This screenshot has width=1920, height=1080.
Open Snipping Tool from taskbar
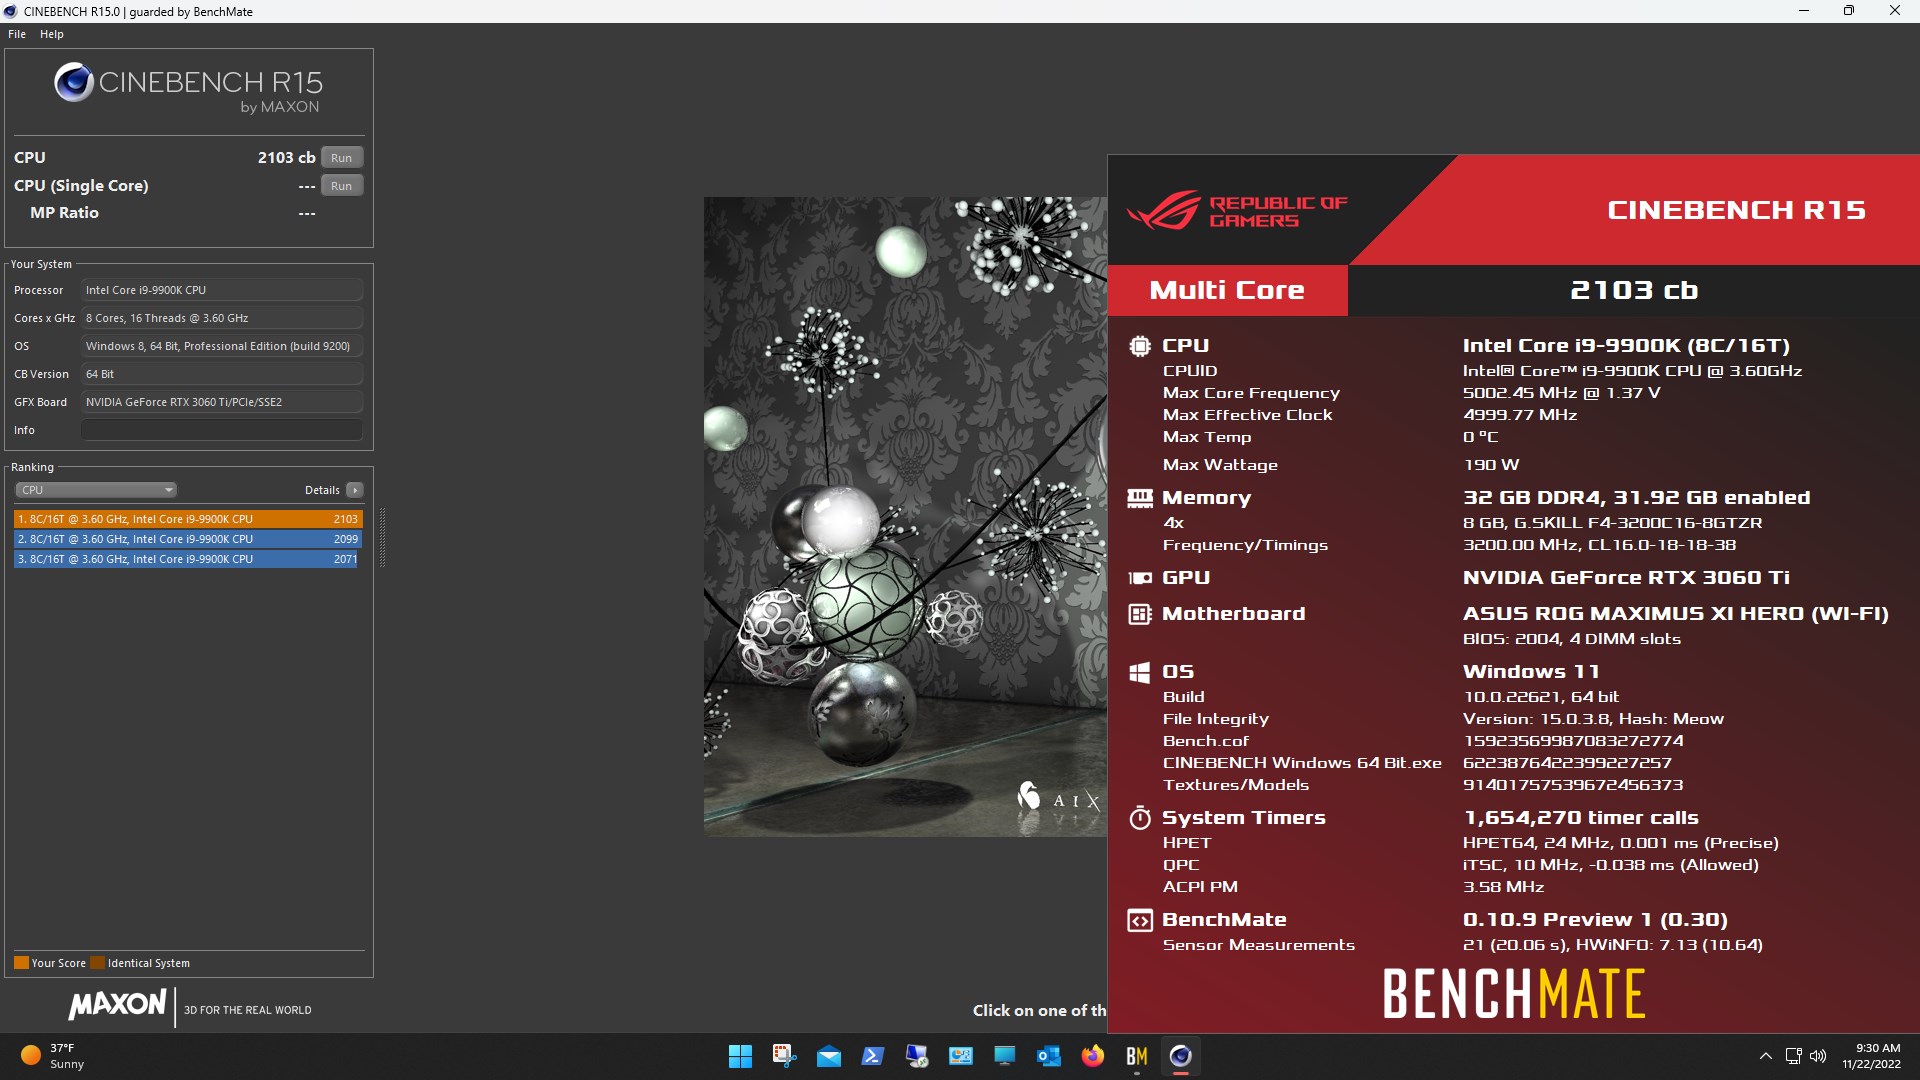(784, 1056)
